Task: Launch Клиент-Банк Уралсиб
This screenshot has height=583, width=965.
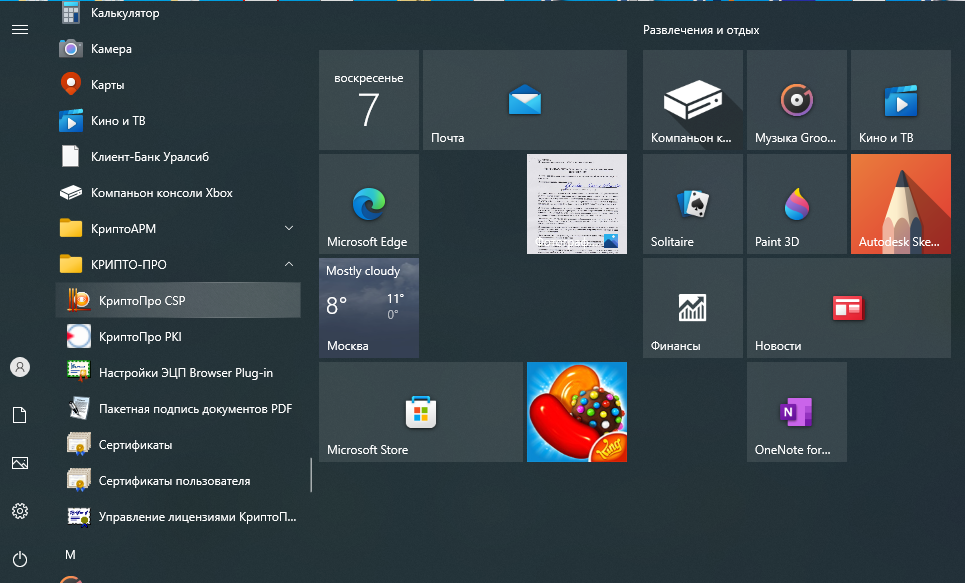Action: pos(178,156)
